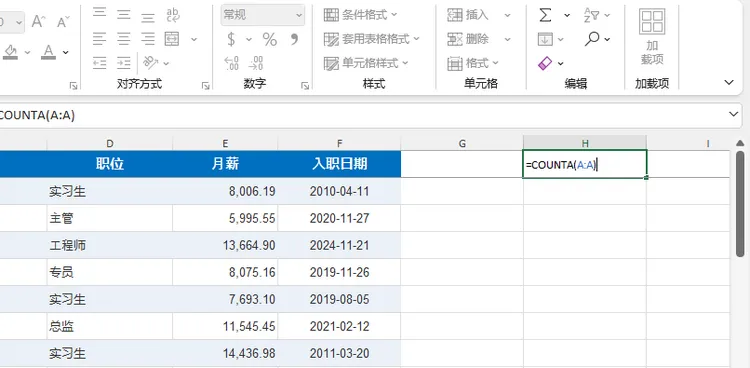Click Find and Select magnifier
This screenshot has height=368, width=750.
pos(592,39)
